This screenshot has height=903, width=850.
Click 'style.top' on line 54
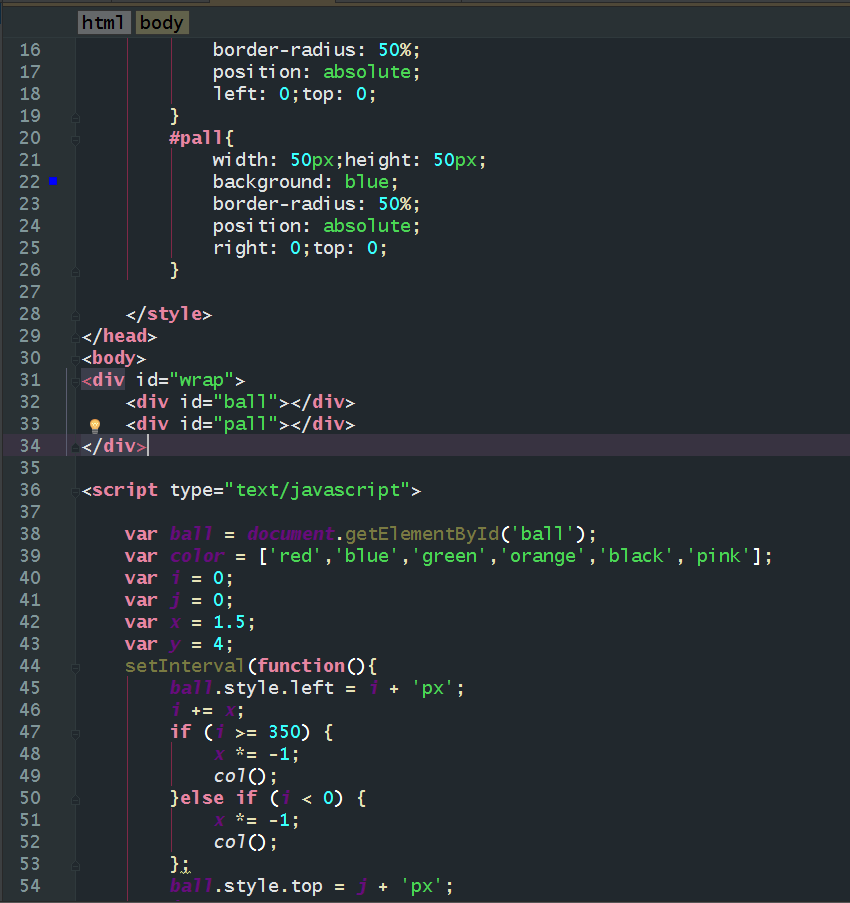tap(273, 886)
